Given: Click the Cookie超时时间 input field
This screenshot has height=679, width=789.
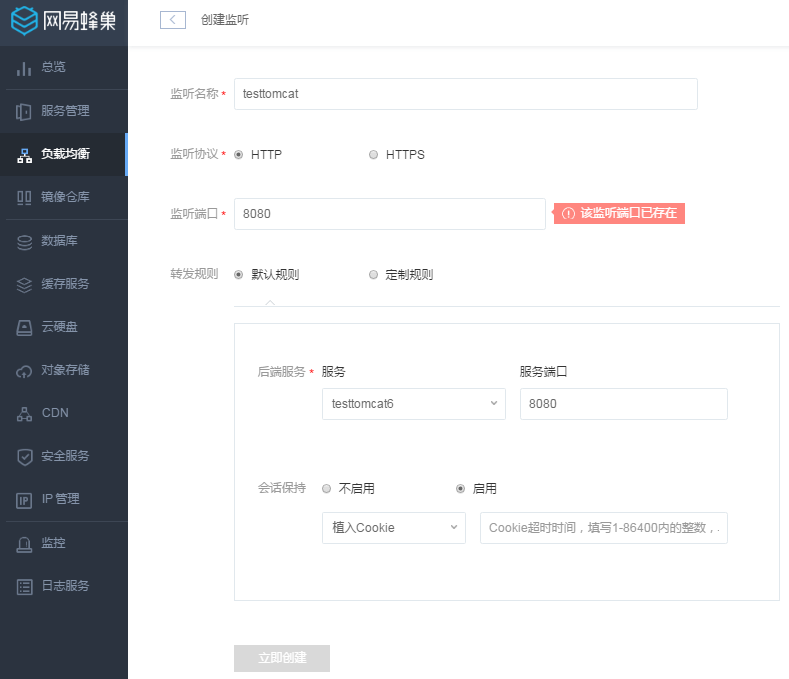Looking at the screenshot, I should pyautogui.click(x=603, y=528).
